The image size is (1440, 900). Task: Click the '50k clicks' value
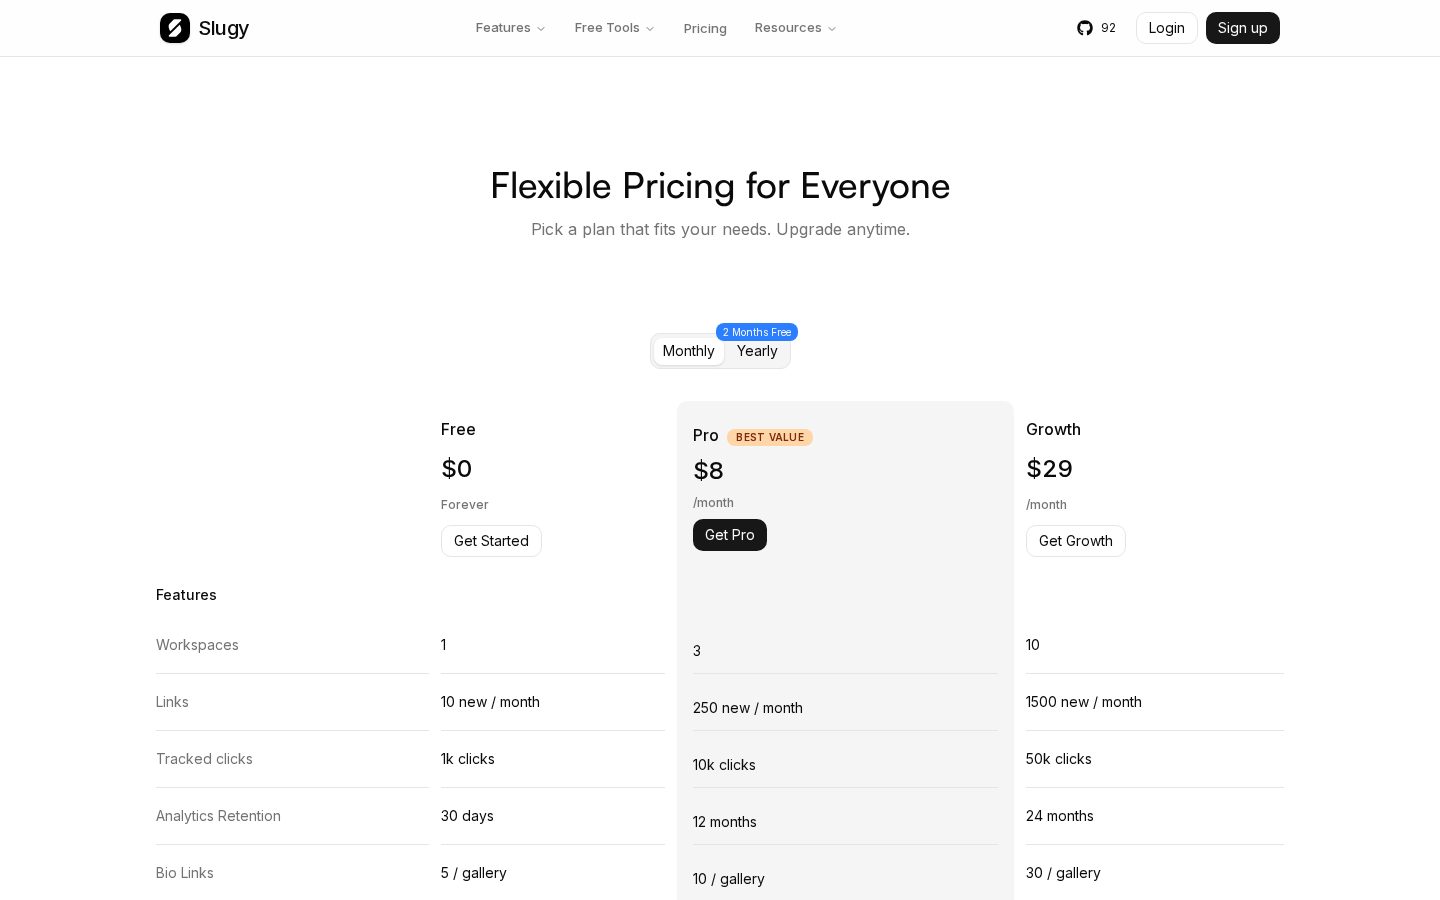(x=1059, y=759)
